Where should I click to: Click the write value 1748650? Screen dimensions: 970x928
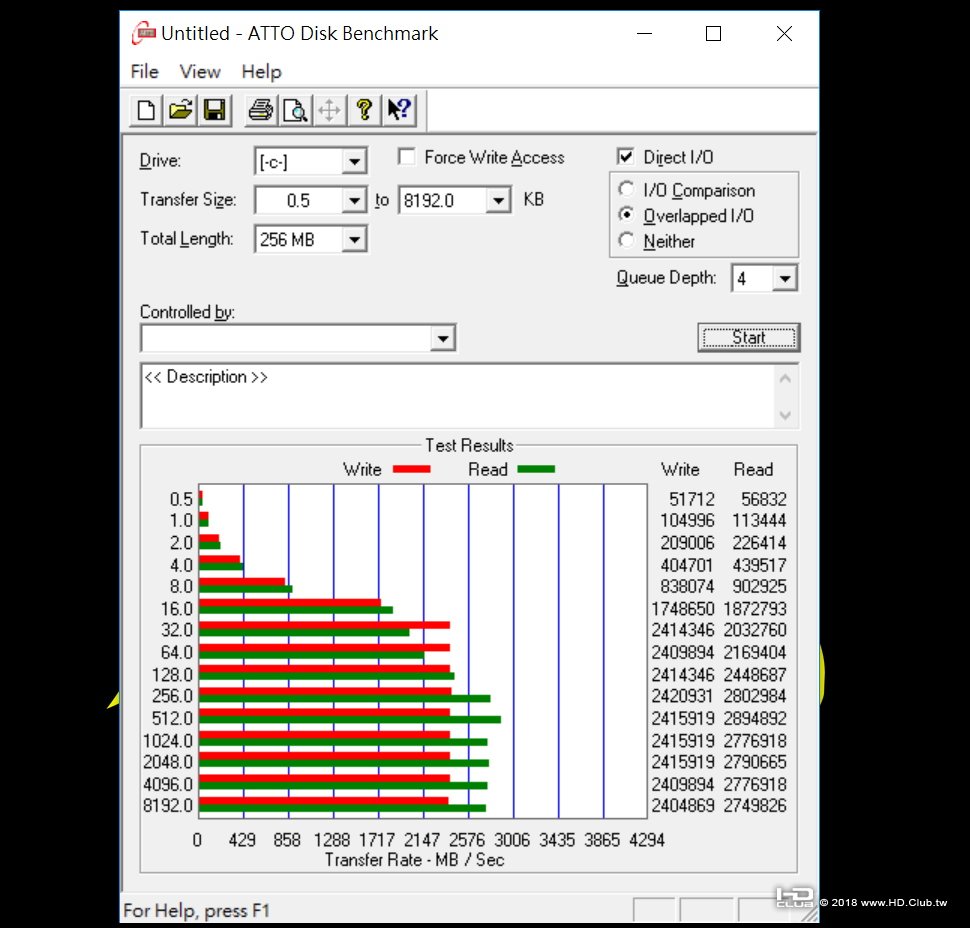pos(683,609)
